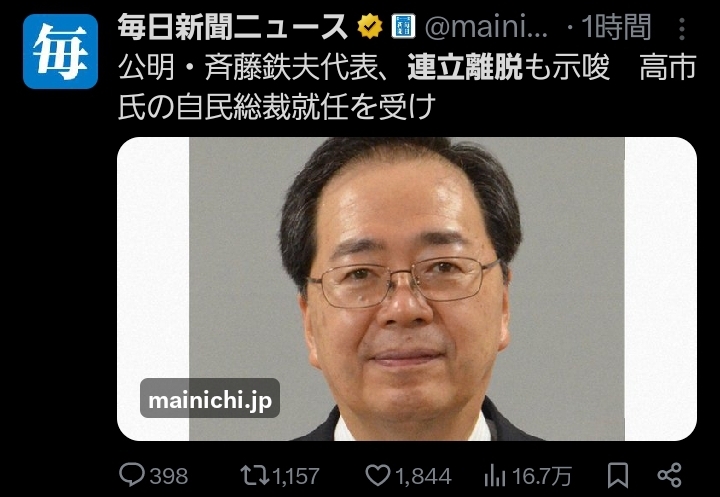This screenshot has height=497, width=720.
Task: Click the bold 連立離脱 keyword in the post
Action: [x=465, y=68]
